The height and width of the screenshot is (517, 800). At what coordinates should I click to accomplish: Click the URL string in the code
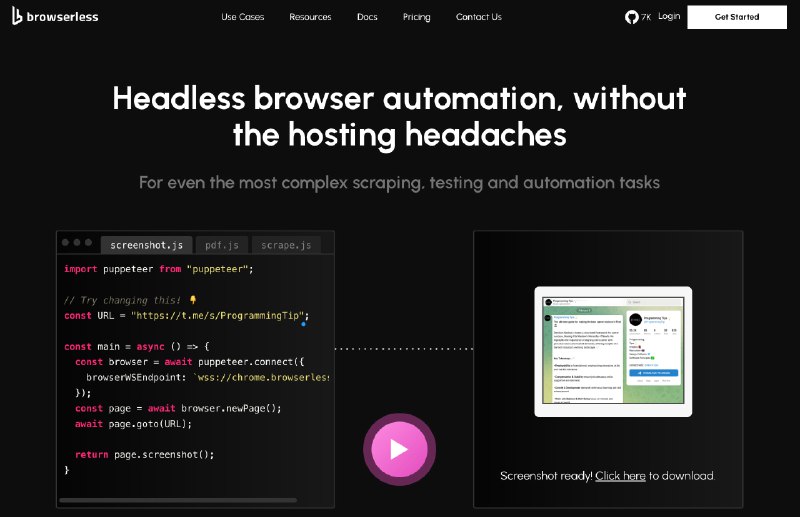(217, 315)
